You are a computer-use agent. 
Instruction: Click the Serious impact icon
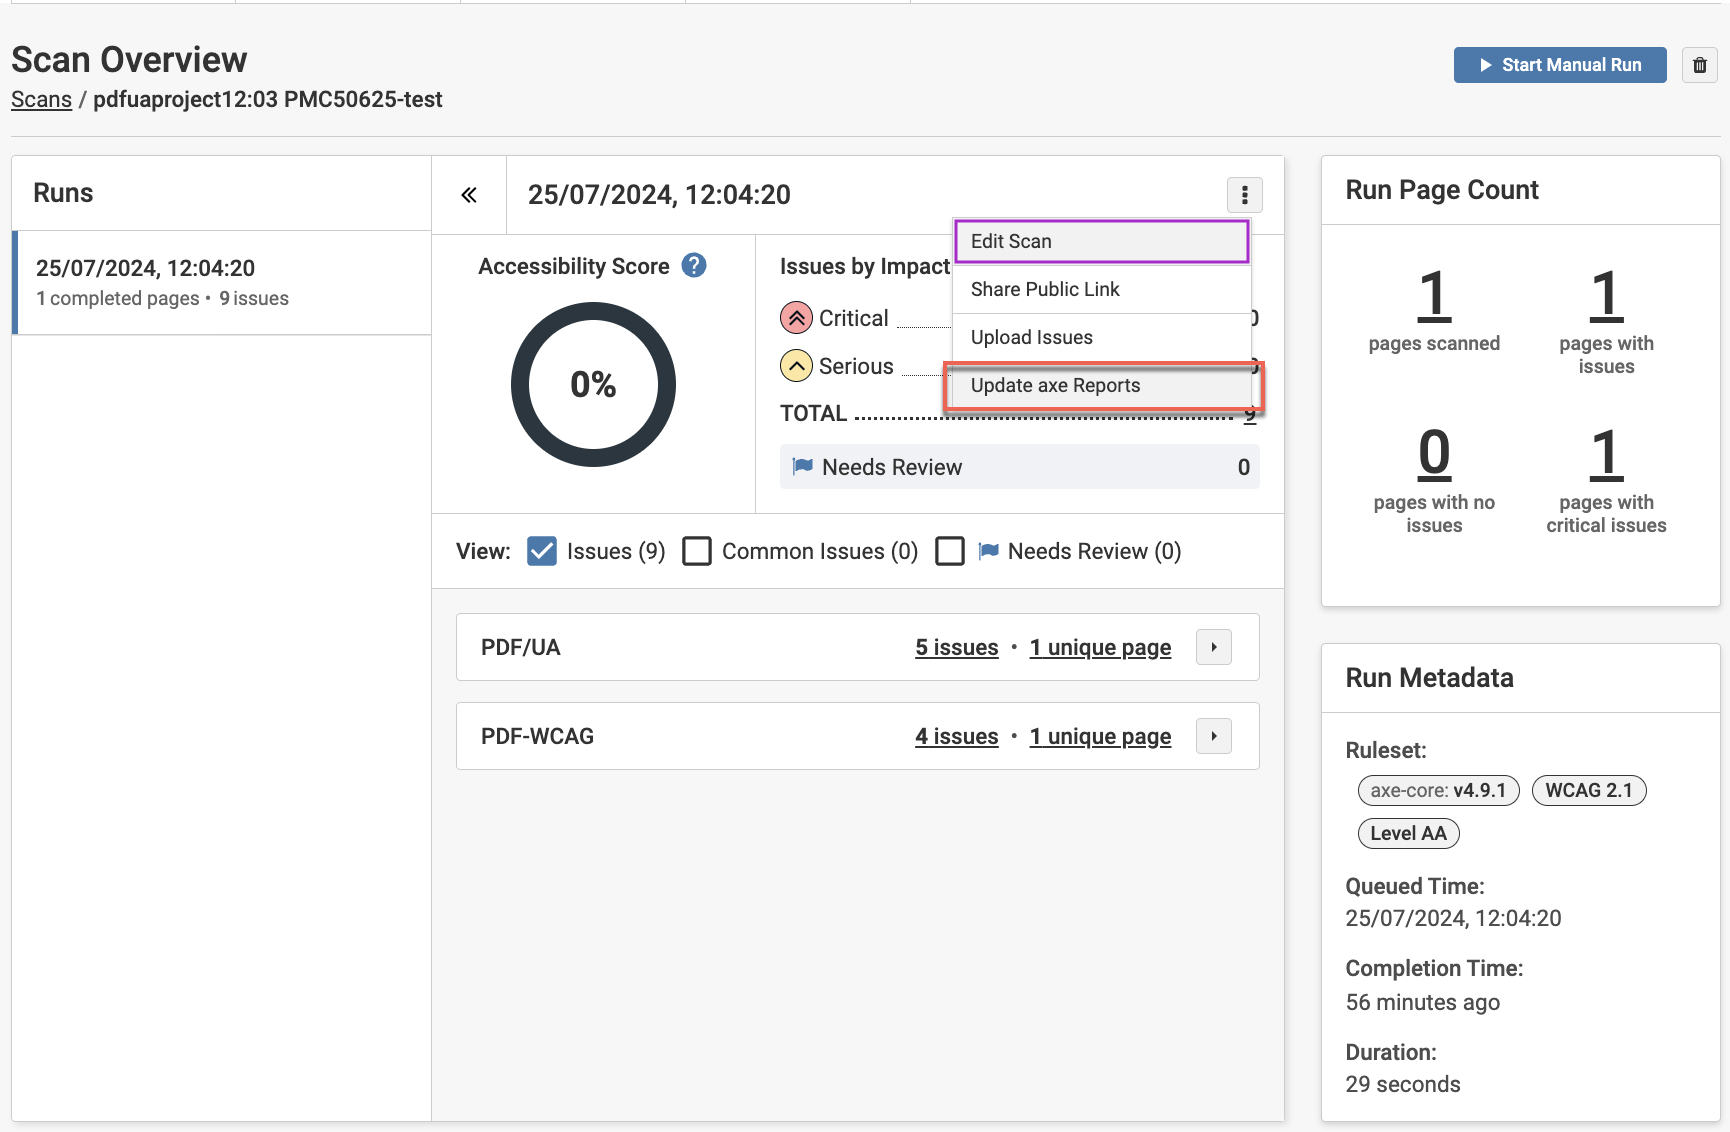coord(796,366)
